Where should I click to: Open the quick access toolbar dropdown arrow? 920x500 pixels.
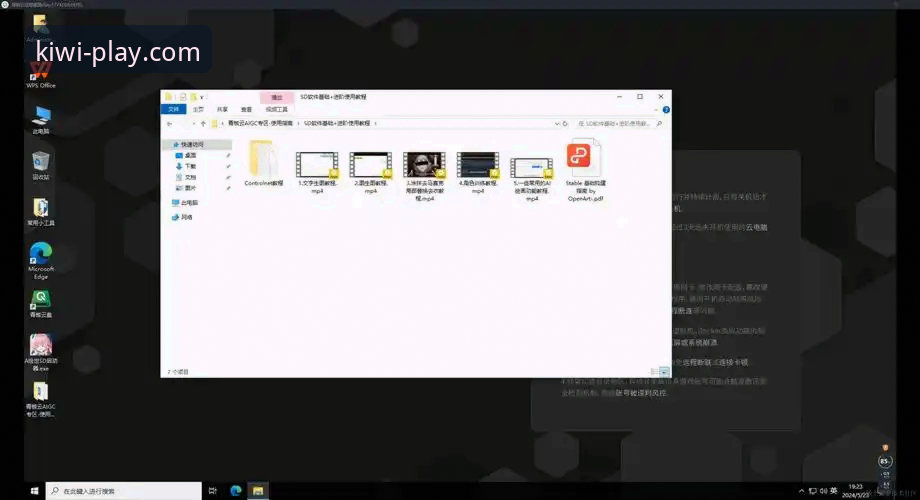click(202, 97)
